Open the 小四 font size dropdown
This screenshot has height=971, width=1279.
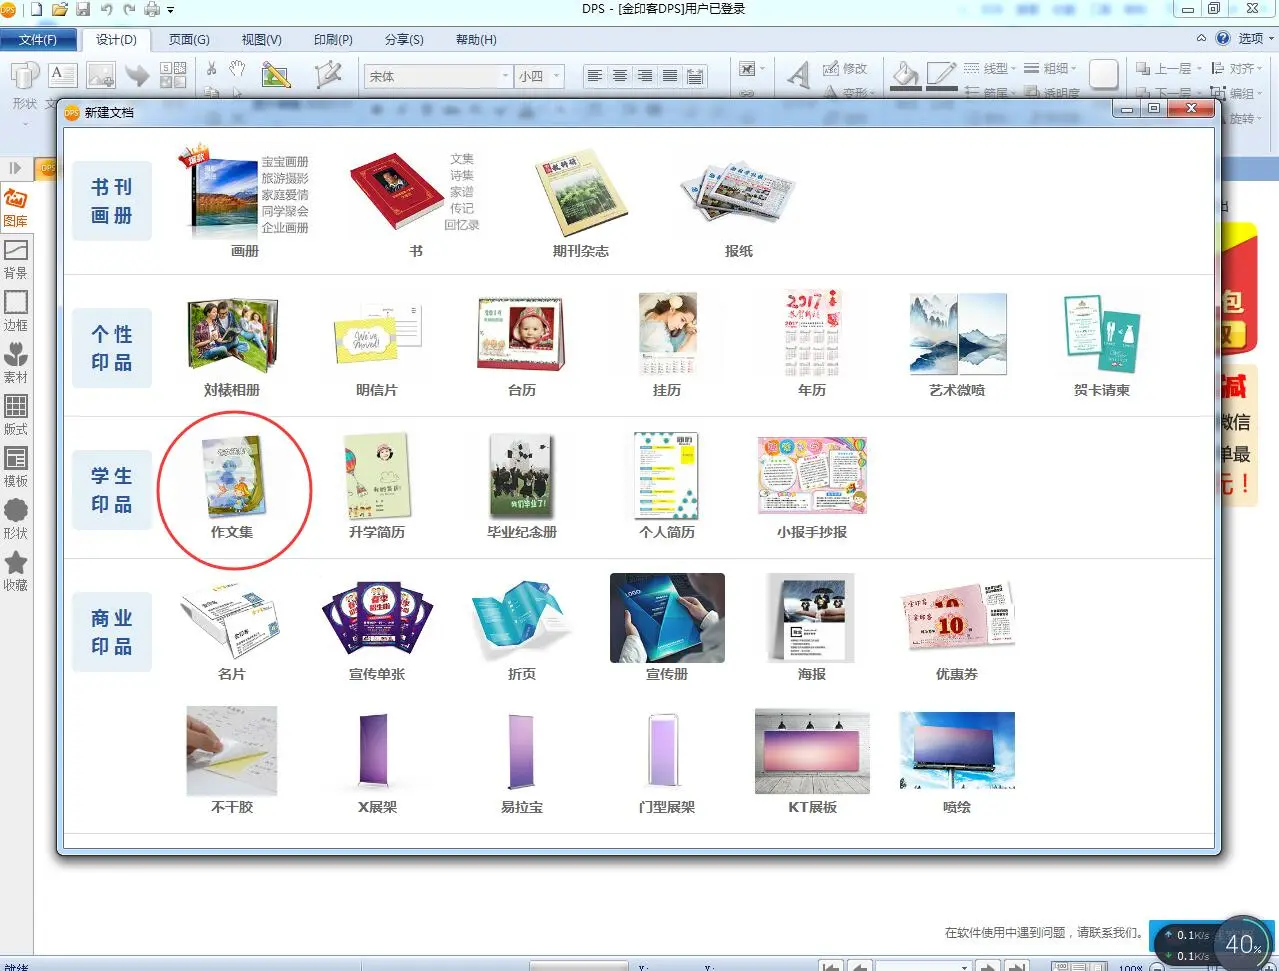557,76
